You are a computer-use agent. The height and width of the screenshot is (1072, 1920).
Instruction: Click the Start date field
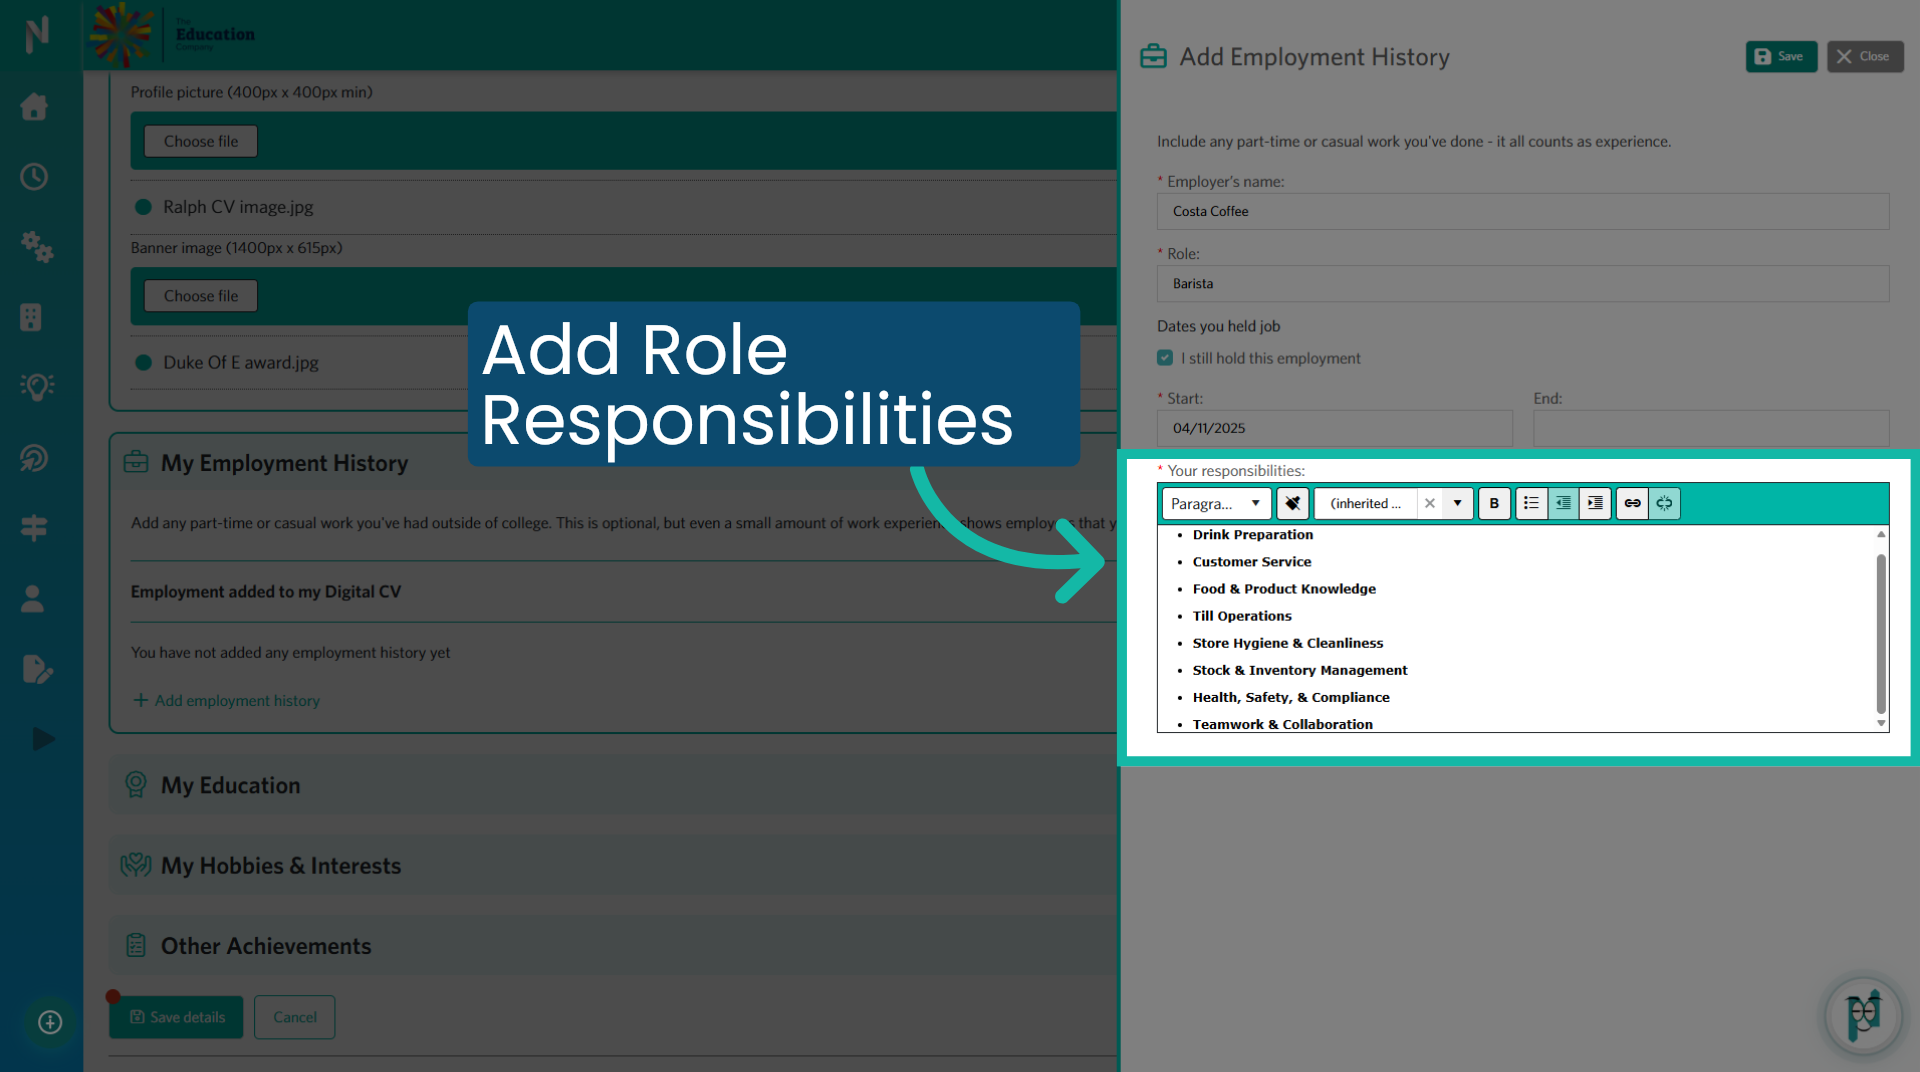1334,428
